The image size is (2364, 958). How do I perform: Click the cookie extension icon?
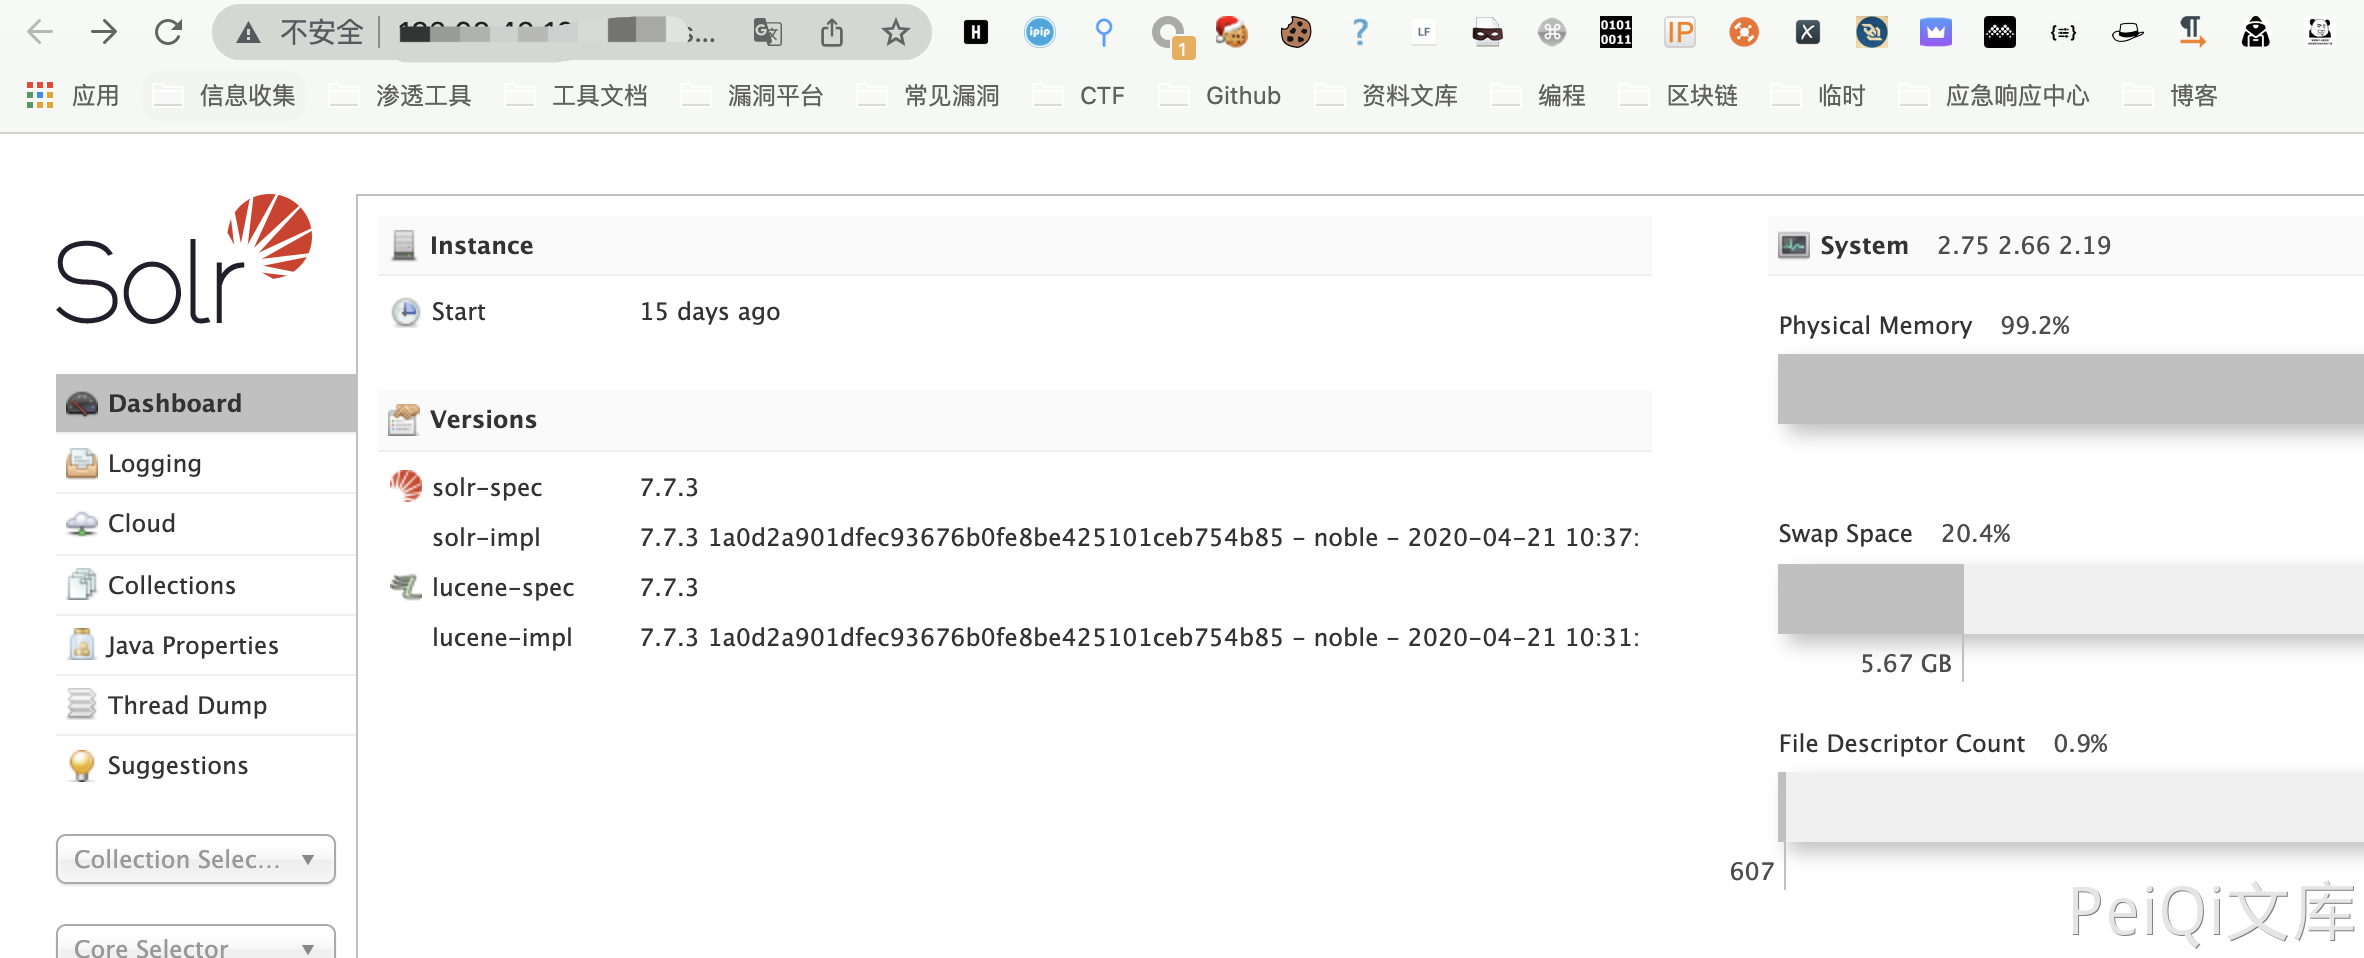1295,33
